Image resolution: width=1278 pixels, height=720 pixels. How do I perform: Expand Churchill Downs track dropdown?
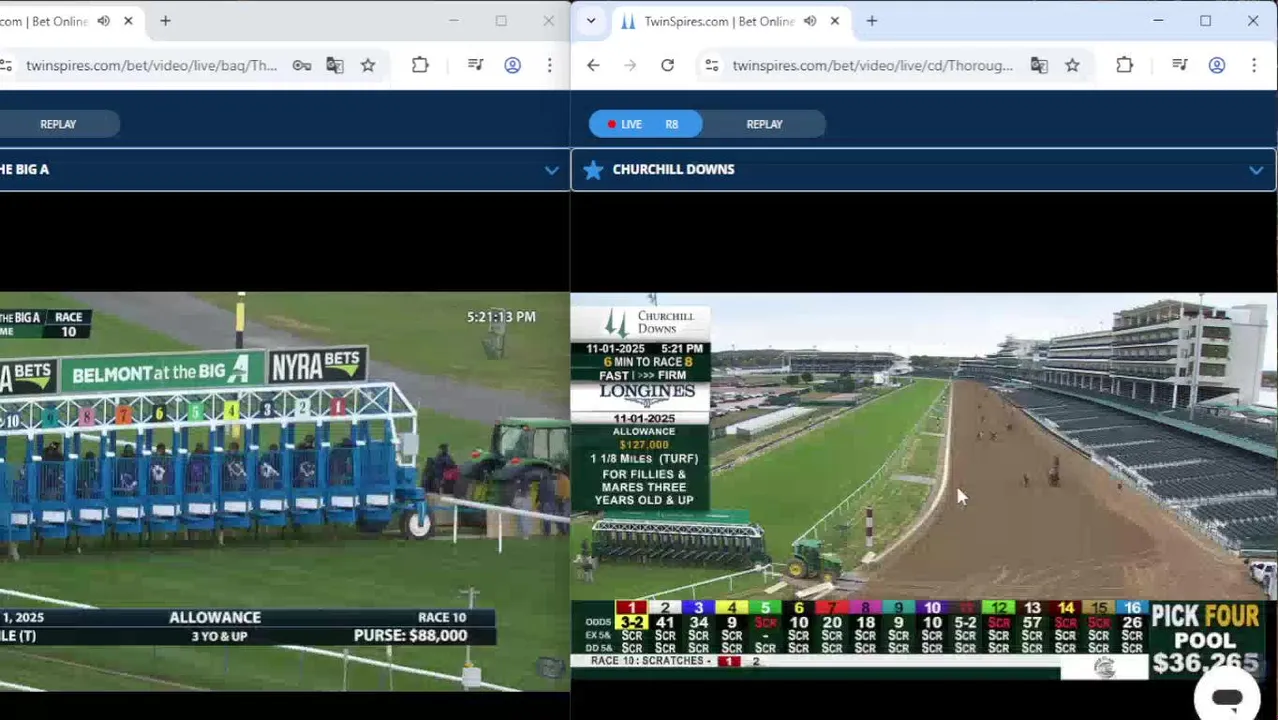(1256, 170)
